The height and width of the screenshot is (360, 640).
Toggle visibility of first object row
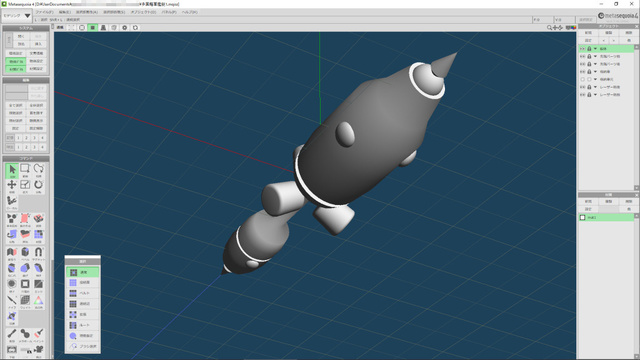coord(582,49)
